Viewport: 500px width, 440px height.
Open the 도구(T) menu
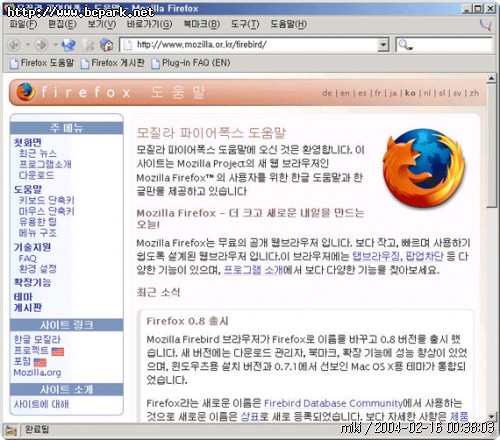click(245, 24)
